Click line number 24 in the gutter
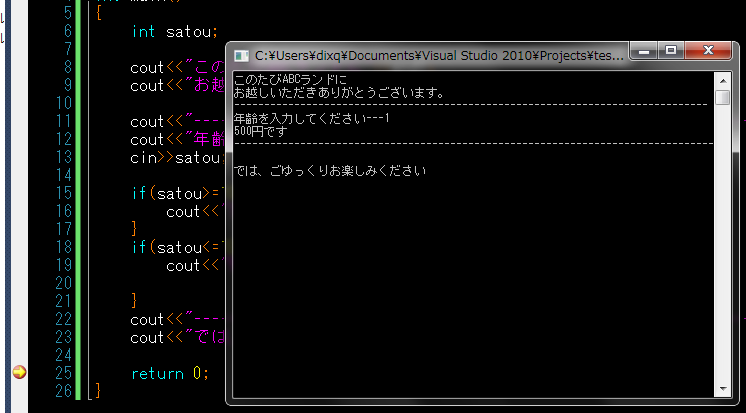 [63, 355]
